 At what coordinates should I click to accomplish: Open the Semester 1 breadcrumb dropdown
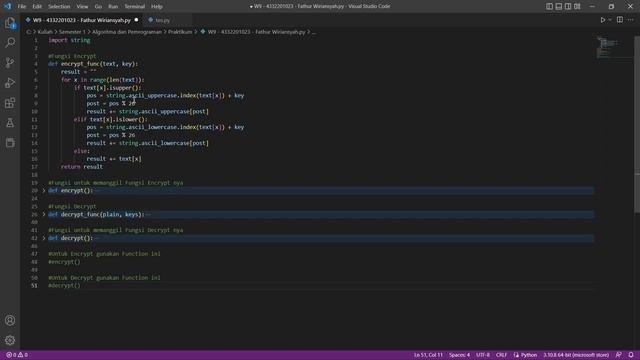[72, 32]
